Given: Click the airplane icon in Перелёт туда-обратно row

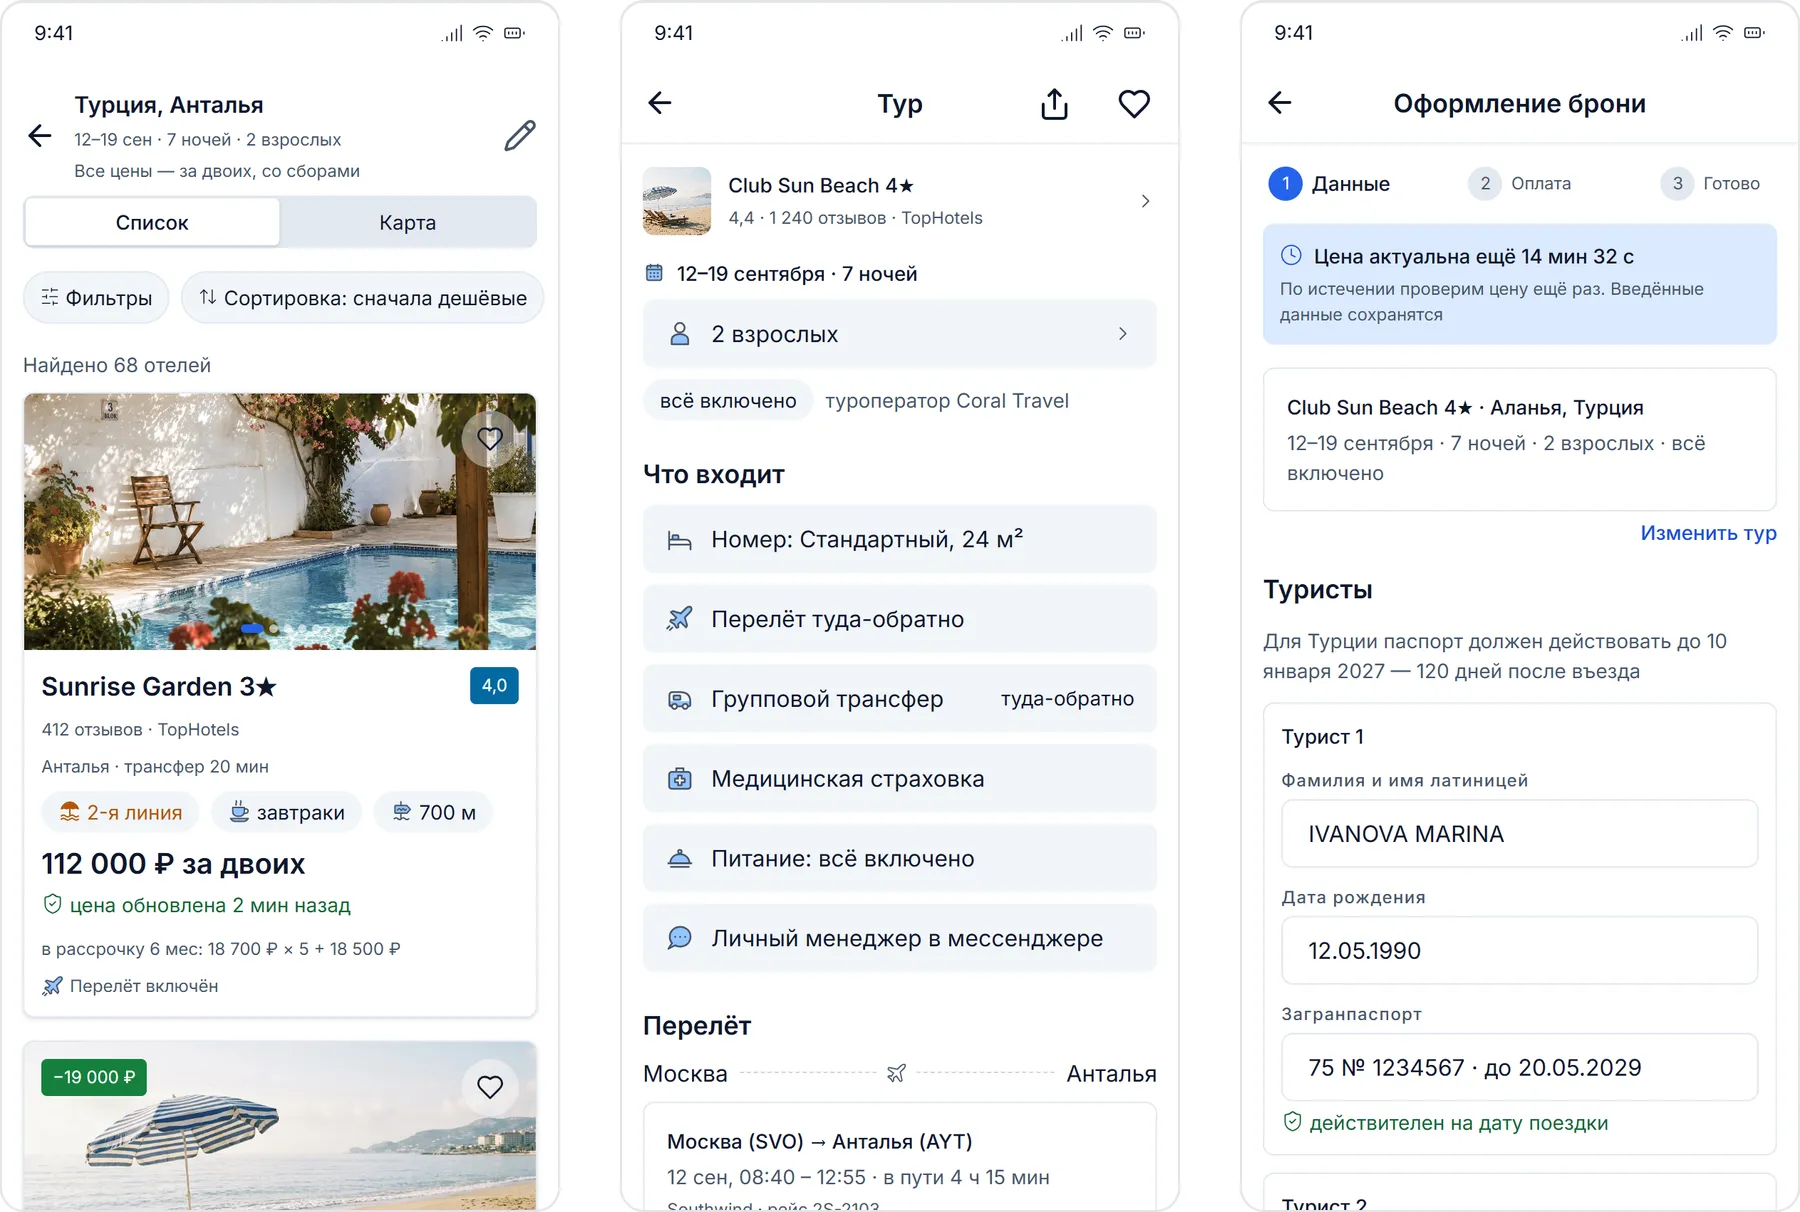Looking at the screenshot, I should tap(680, 619).
